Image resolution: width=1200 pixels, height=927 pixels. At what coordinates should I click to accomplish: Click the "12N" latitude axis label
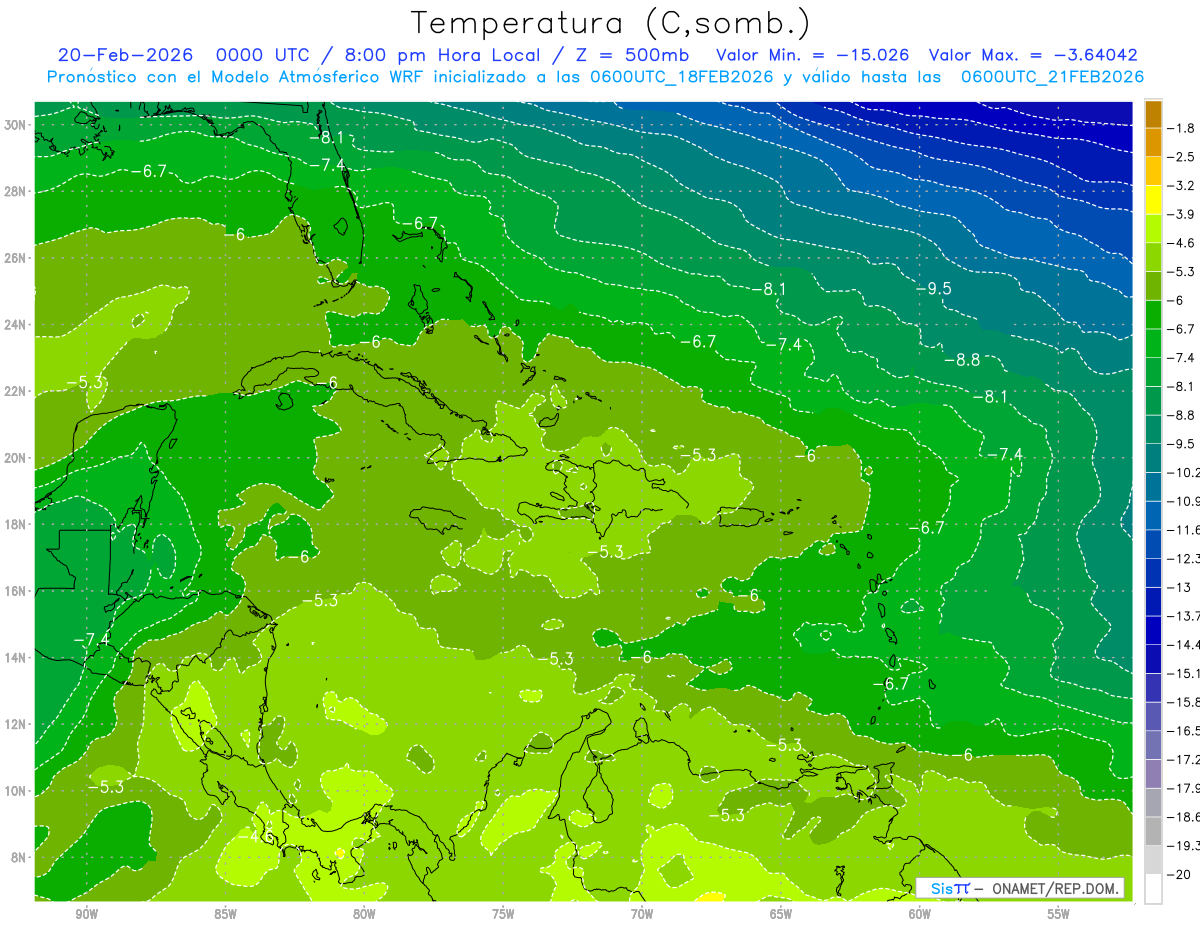click(14, 724)
